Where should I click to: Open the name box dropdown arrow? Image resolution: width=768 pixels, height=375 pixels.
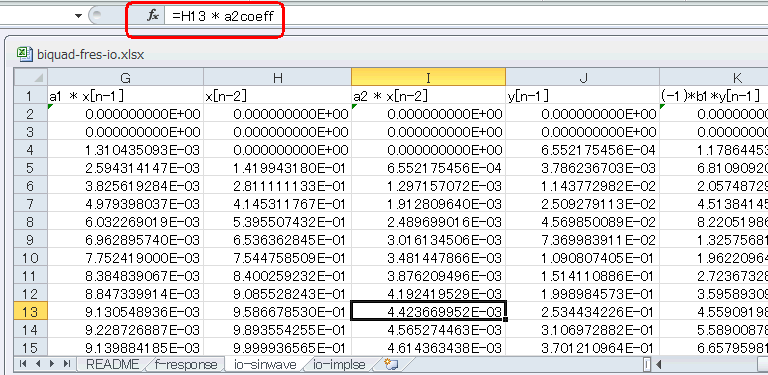tap(78, 16)
